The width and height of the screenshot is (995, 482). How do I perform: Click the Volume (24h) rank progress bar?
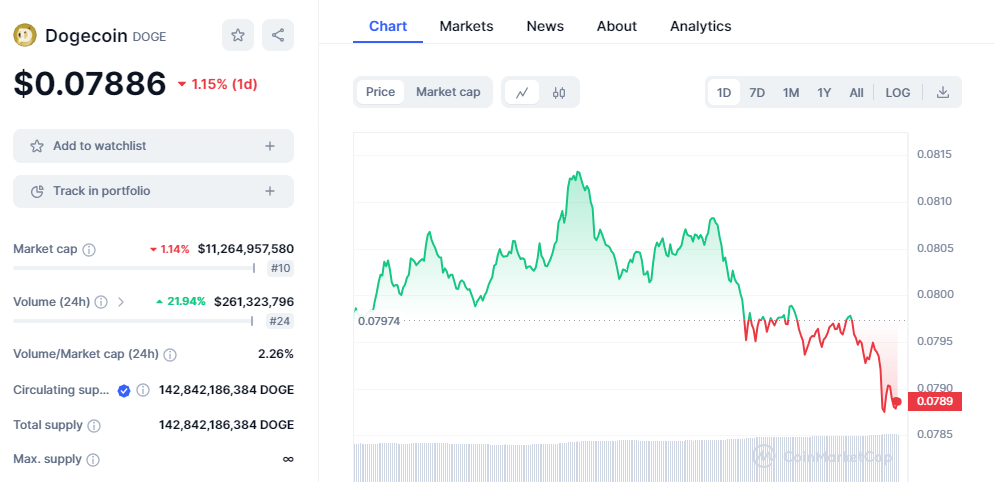click(133, 321)
